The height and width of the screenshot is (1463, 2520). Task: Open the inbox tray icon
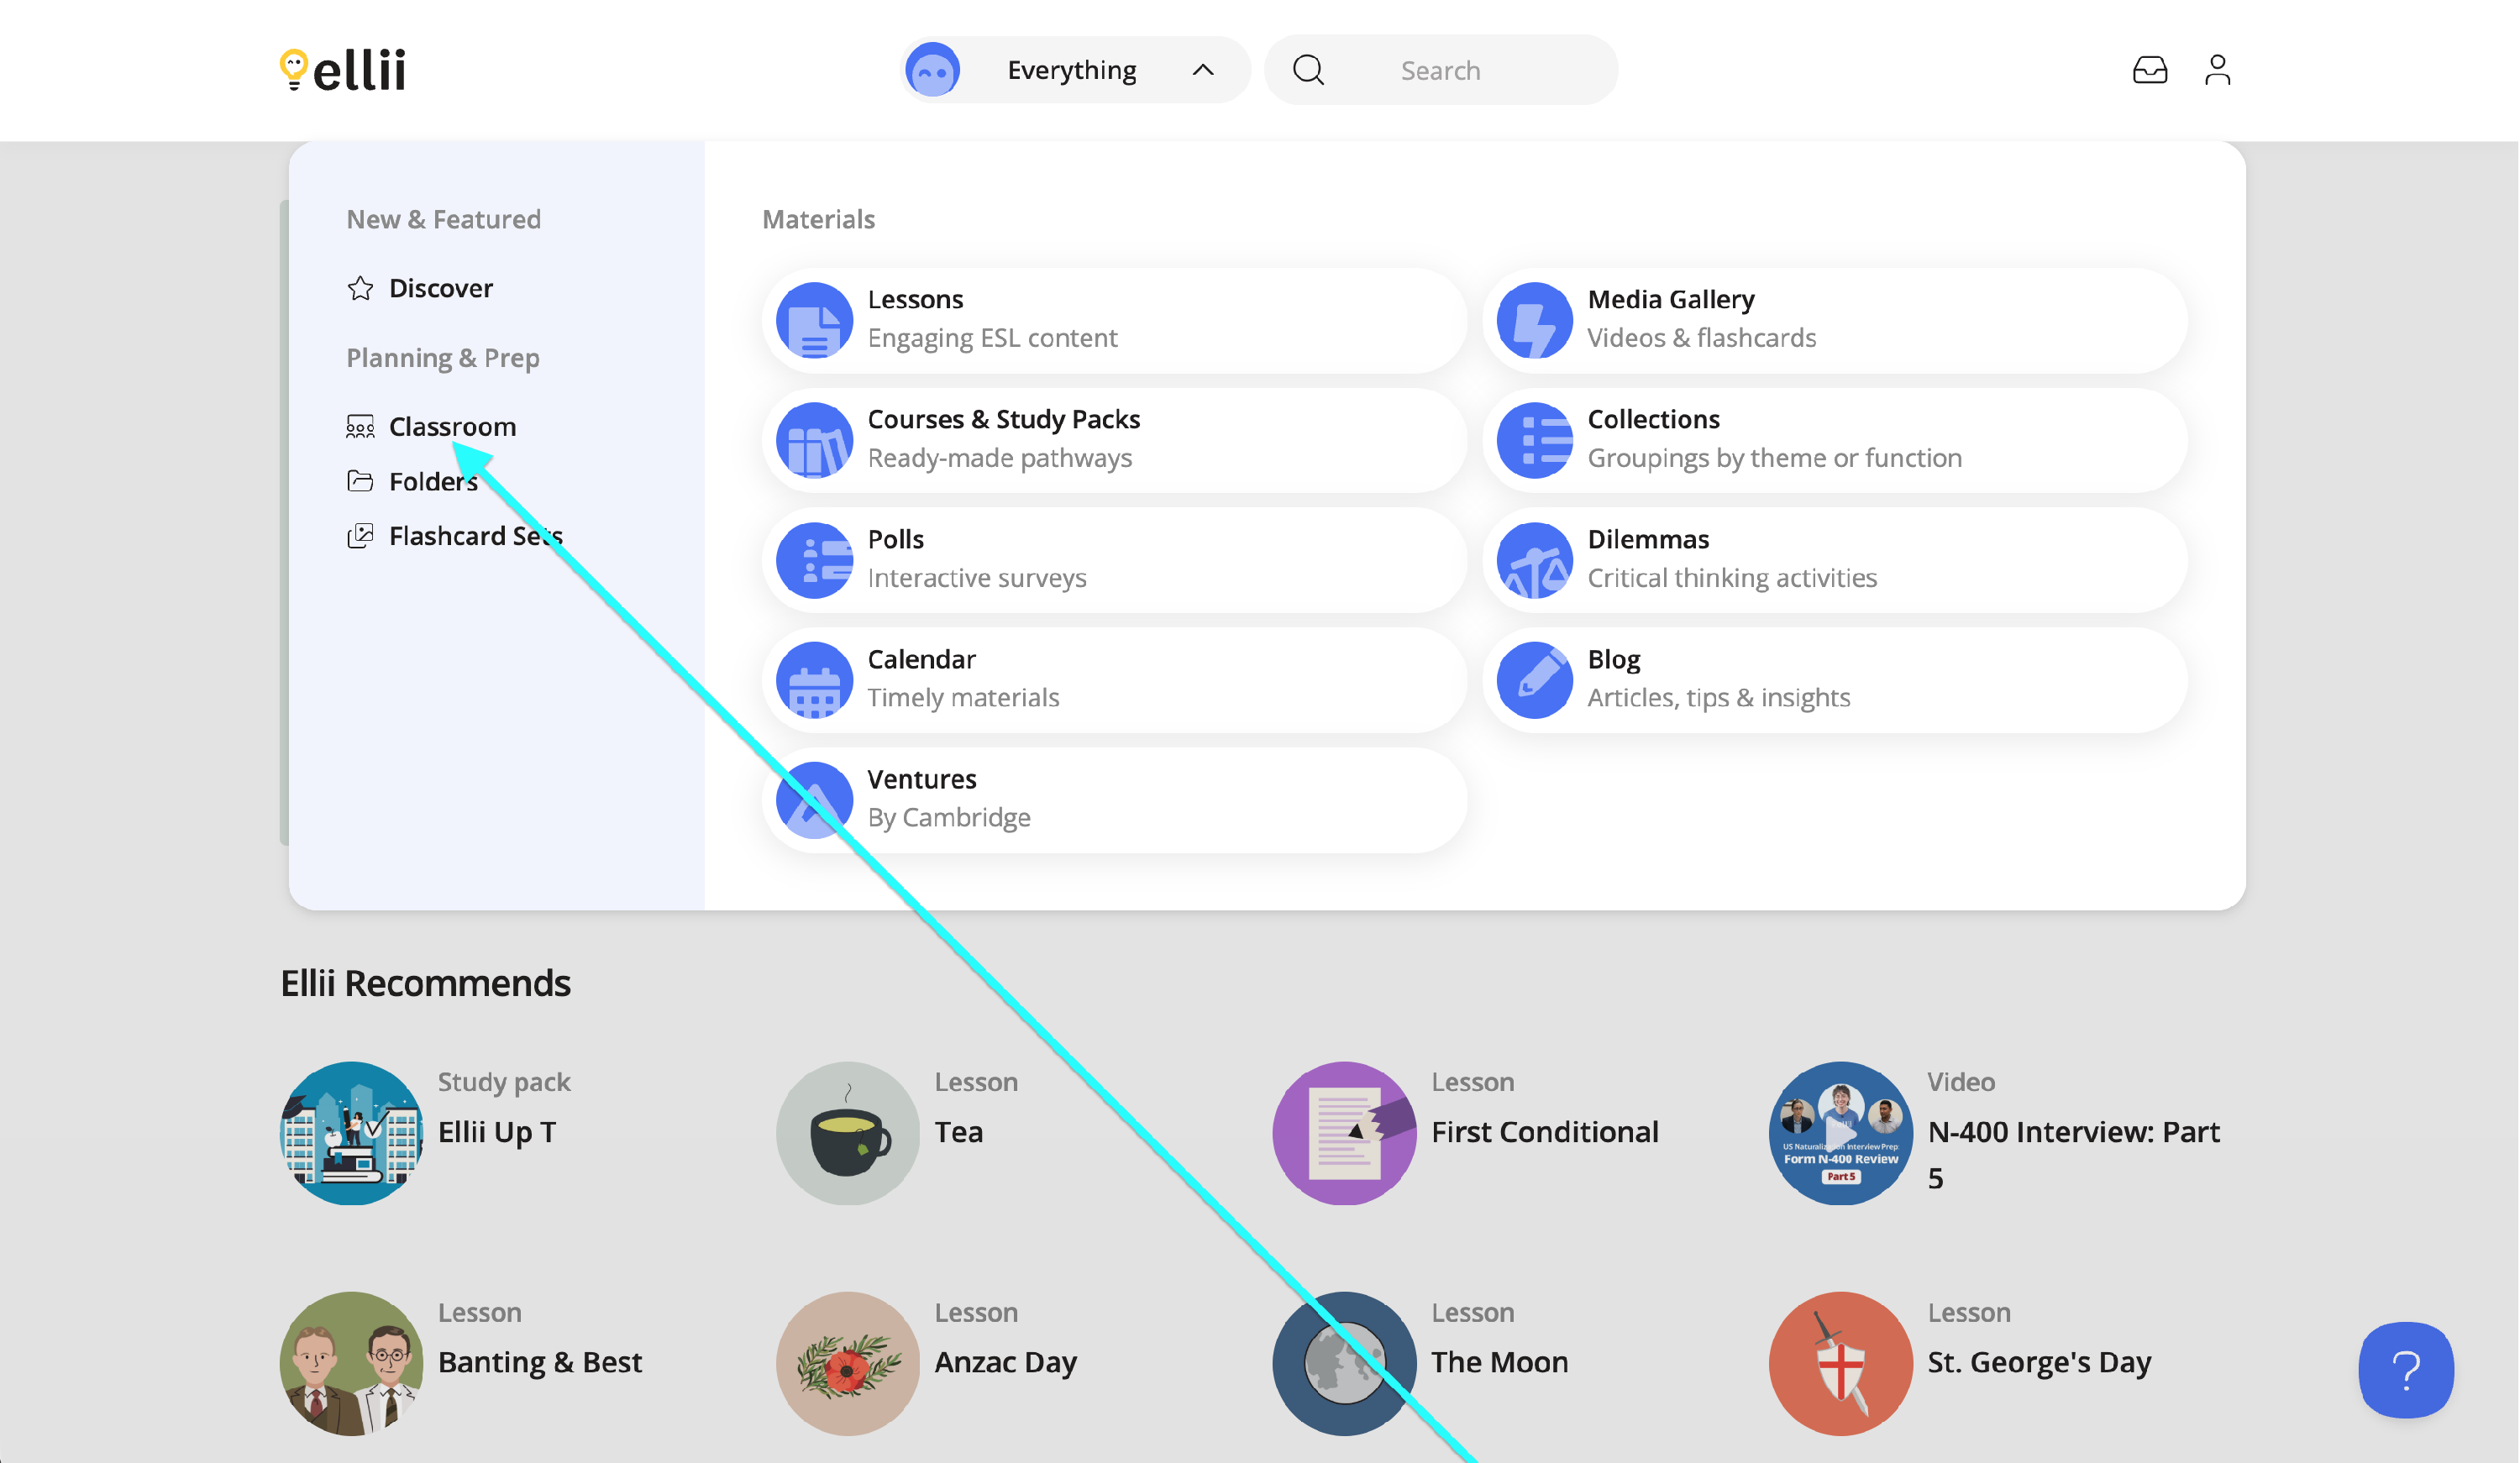coord(2149,70)
